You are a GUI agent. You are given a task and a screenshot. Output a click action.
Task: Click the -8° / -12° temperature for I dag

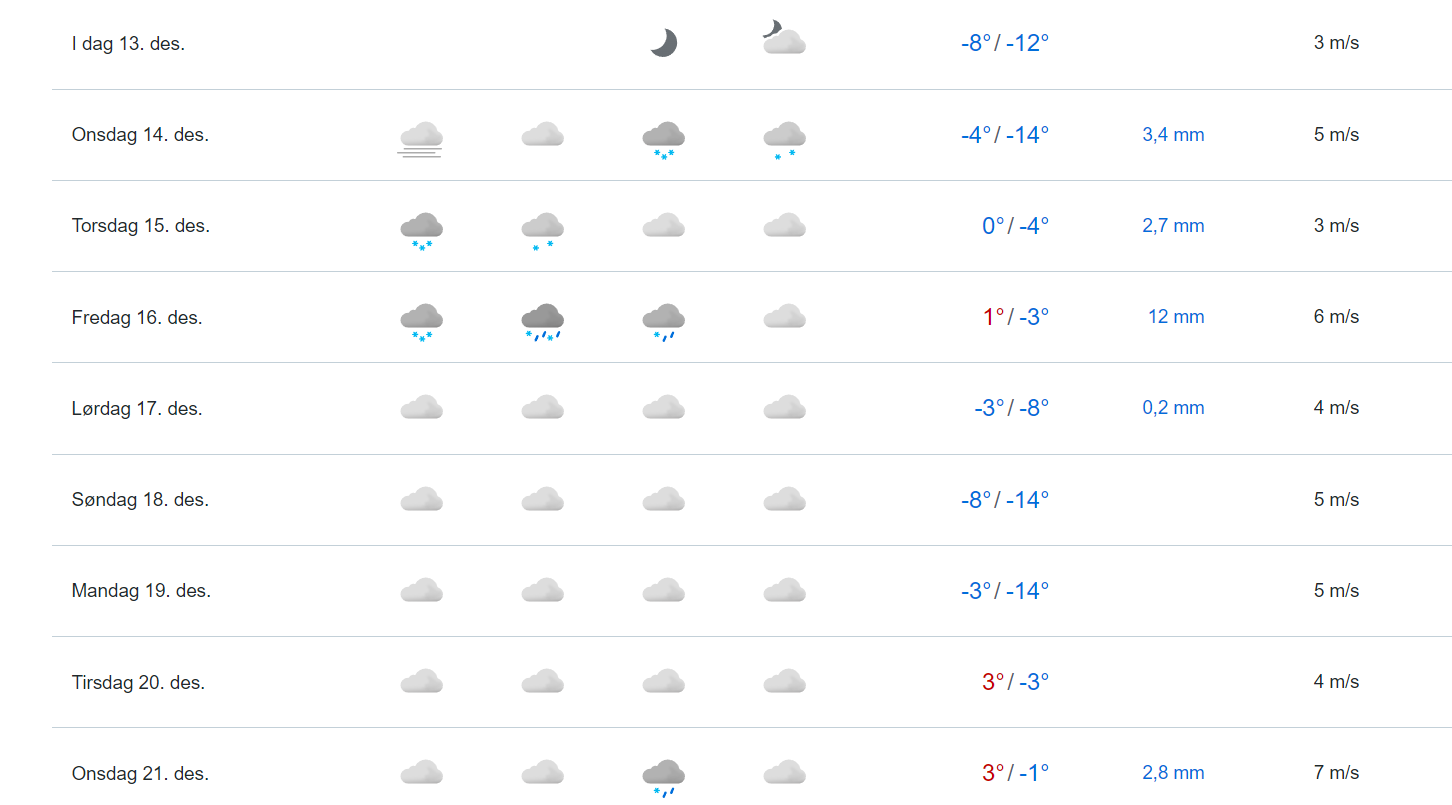(1004, 44)
